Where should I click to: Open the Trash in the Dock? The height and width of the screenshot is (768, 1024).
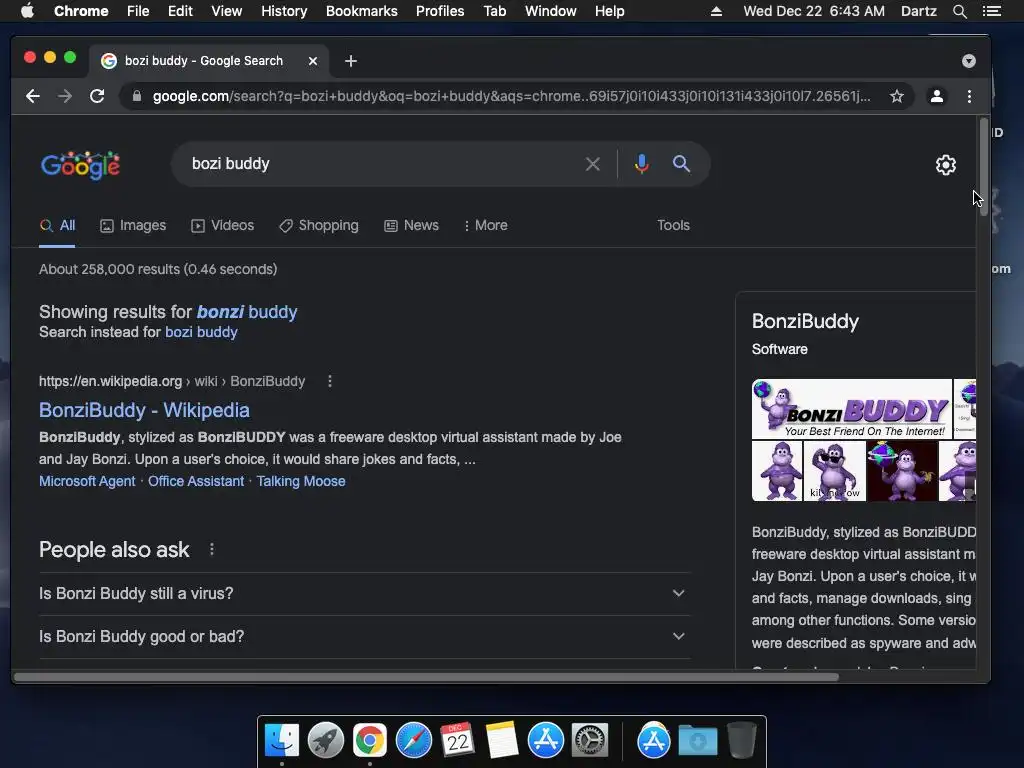742,741
